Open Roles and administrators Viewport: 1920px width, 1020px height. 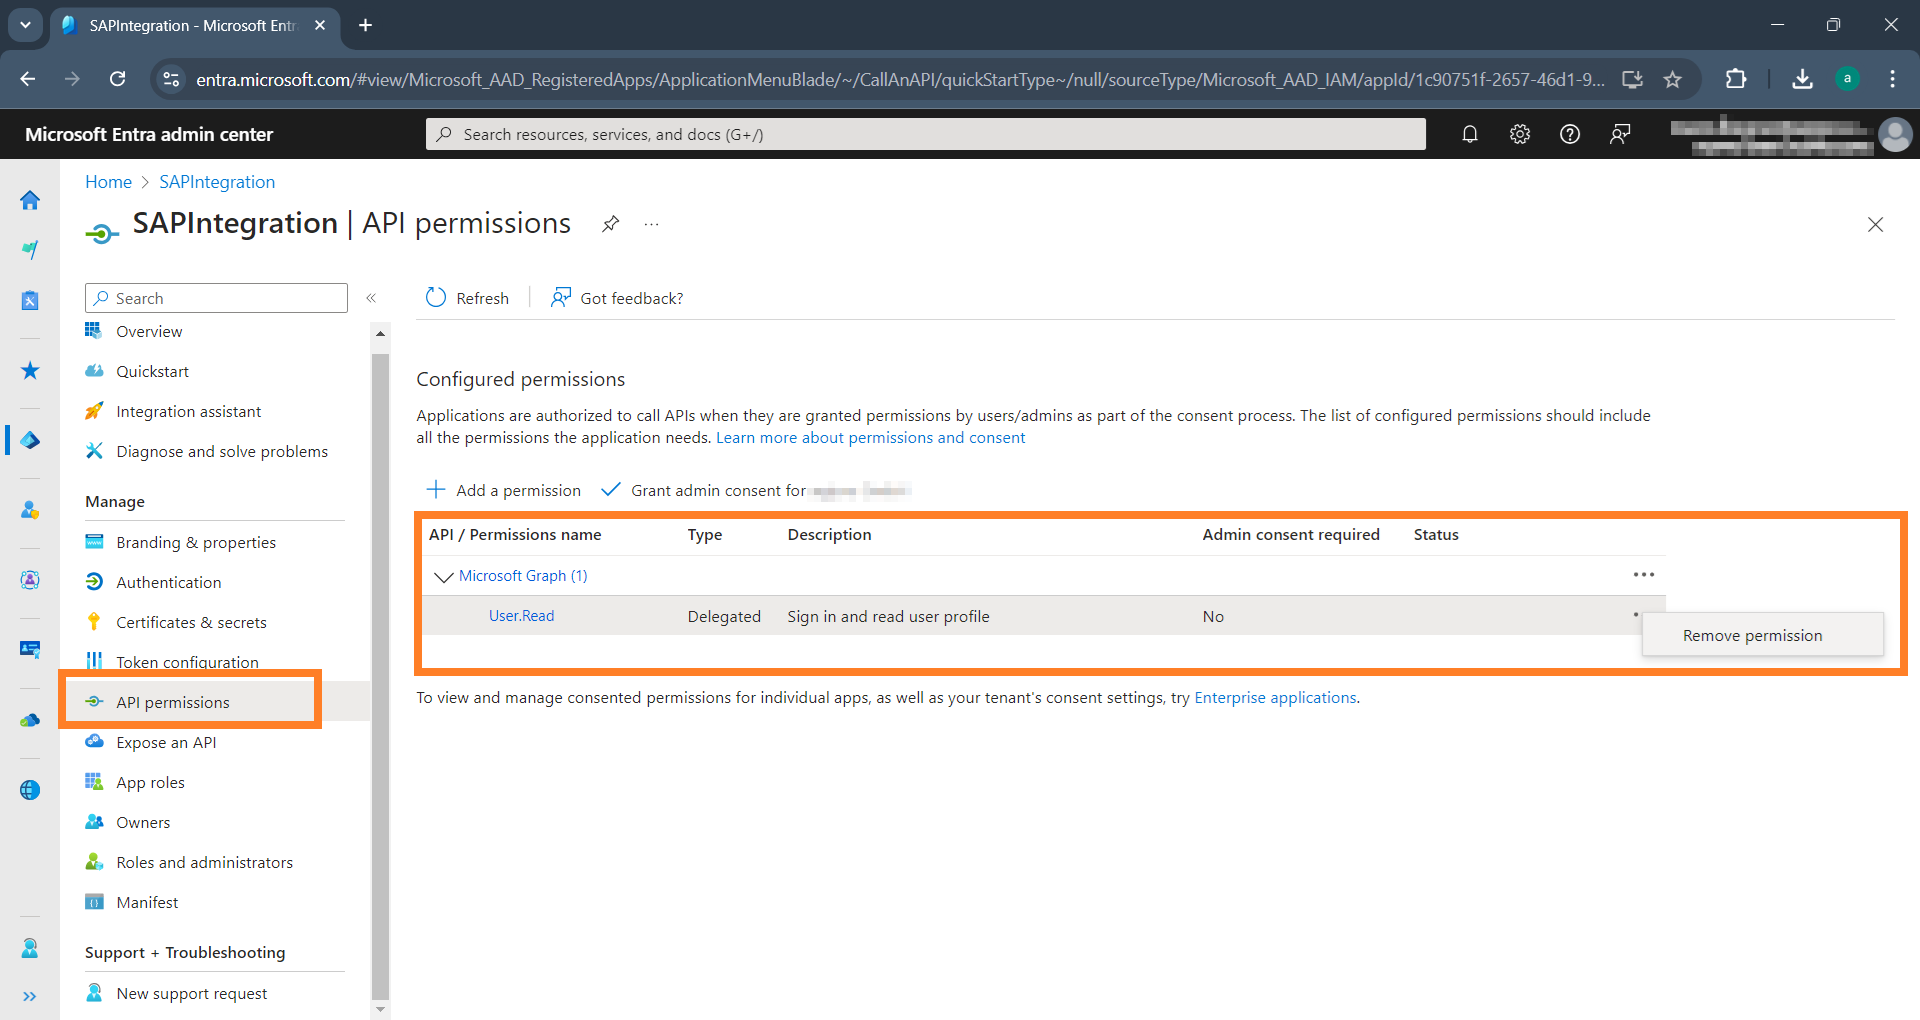pos(204,862)
